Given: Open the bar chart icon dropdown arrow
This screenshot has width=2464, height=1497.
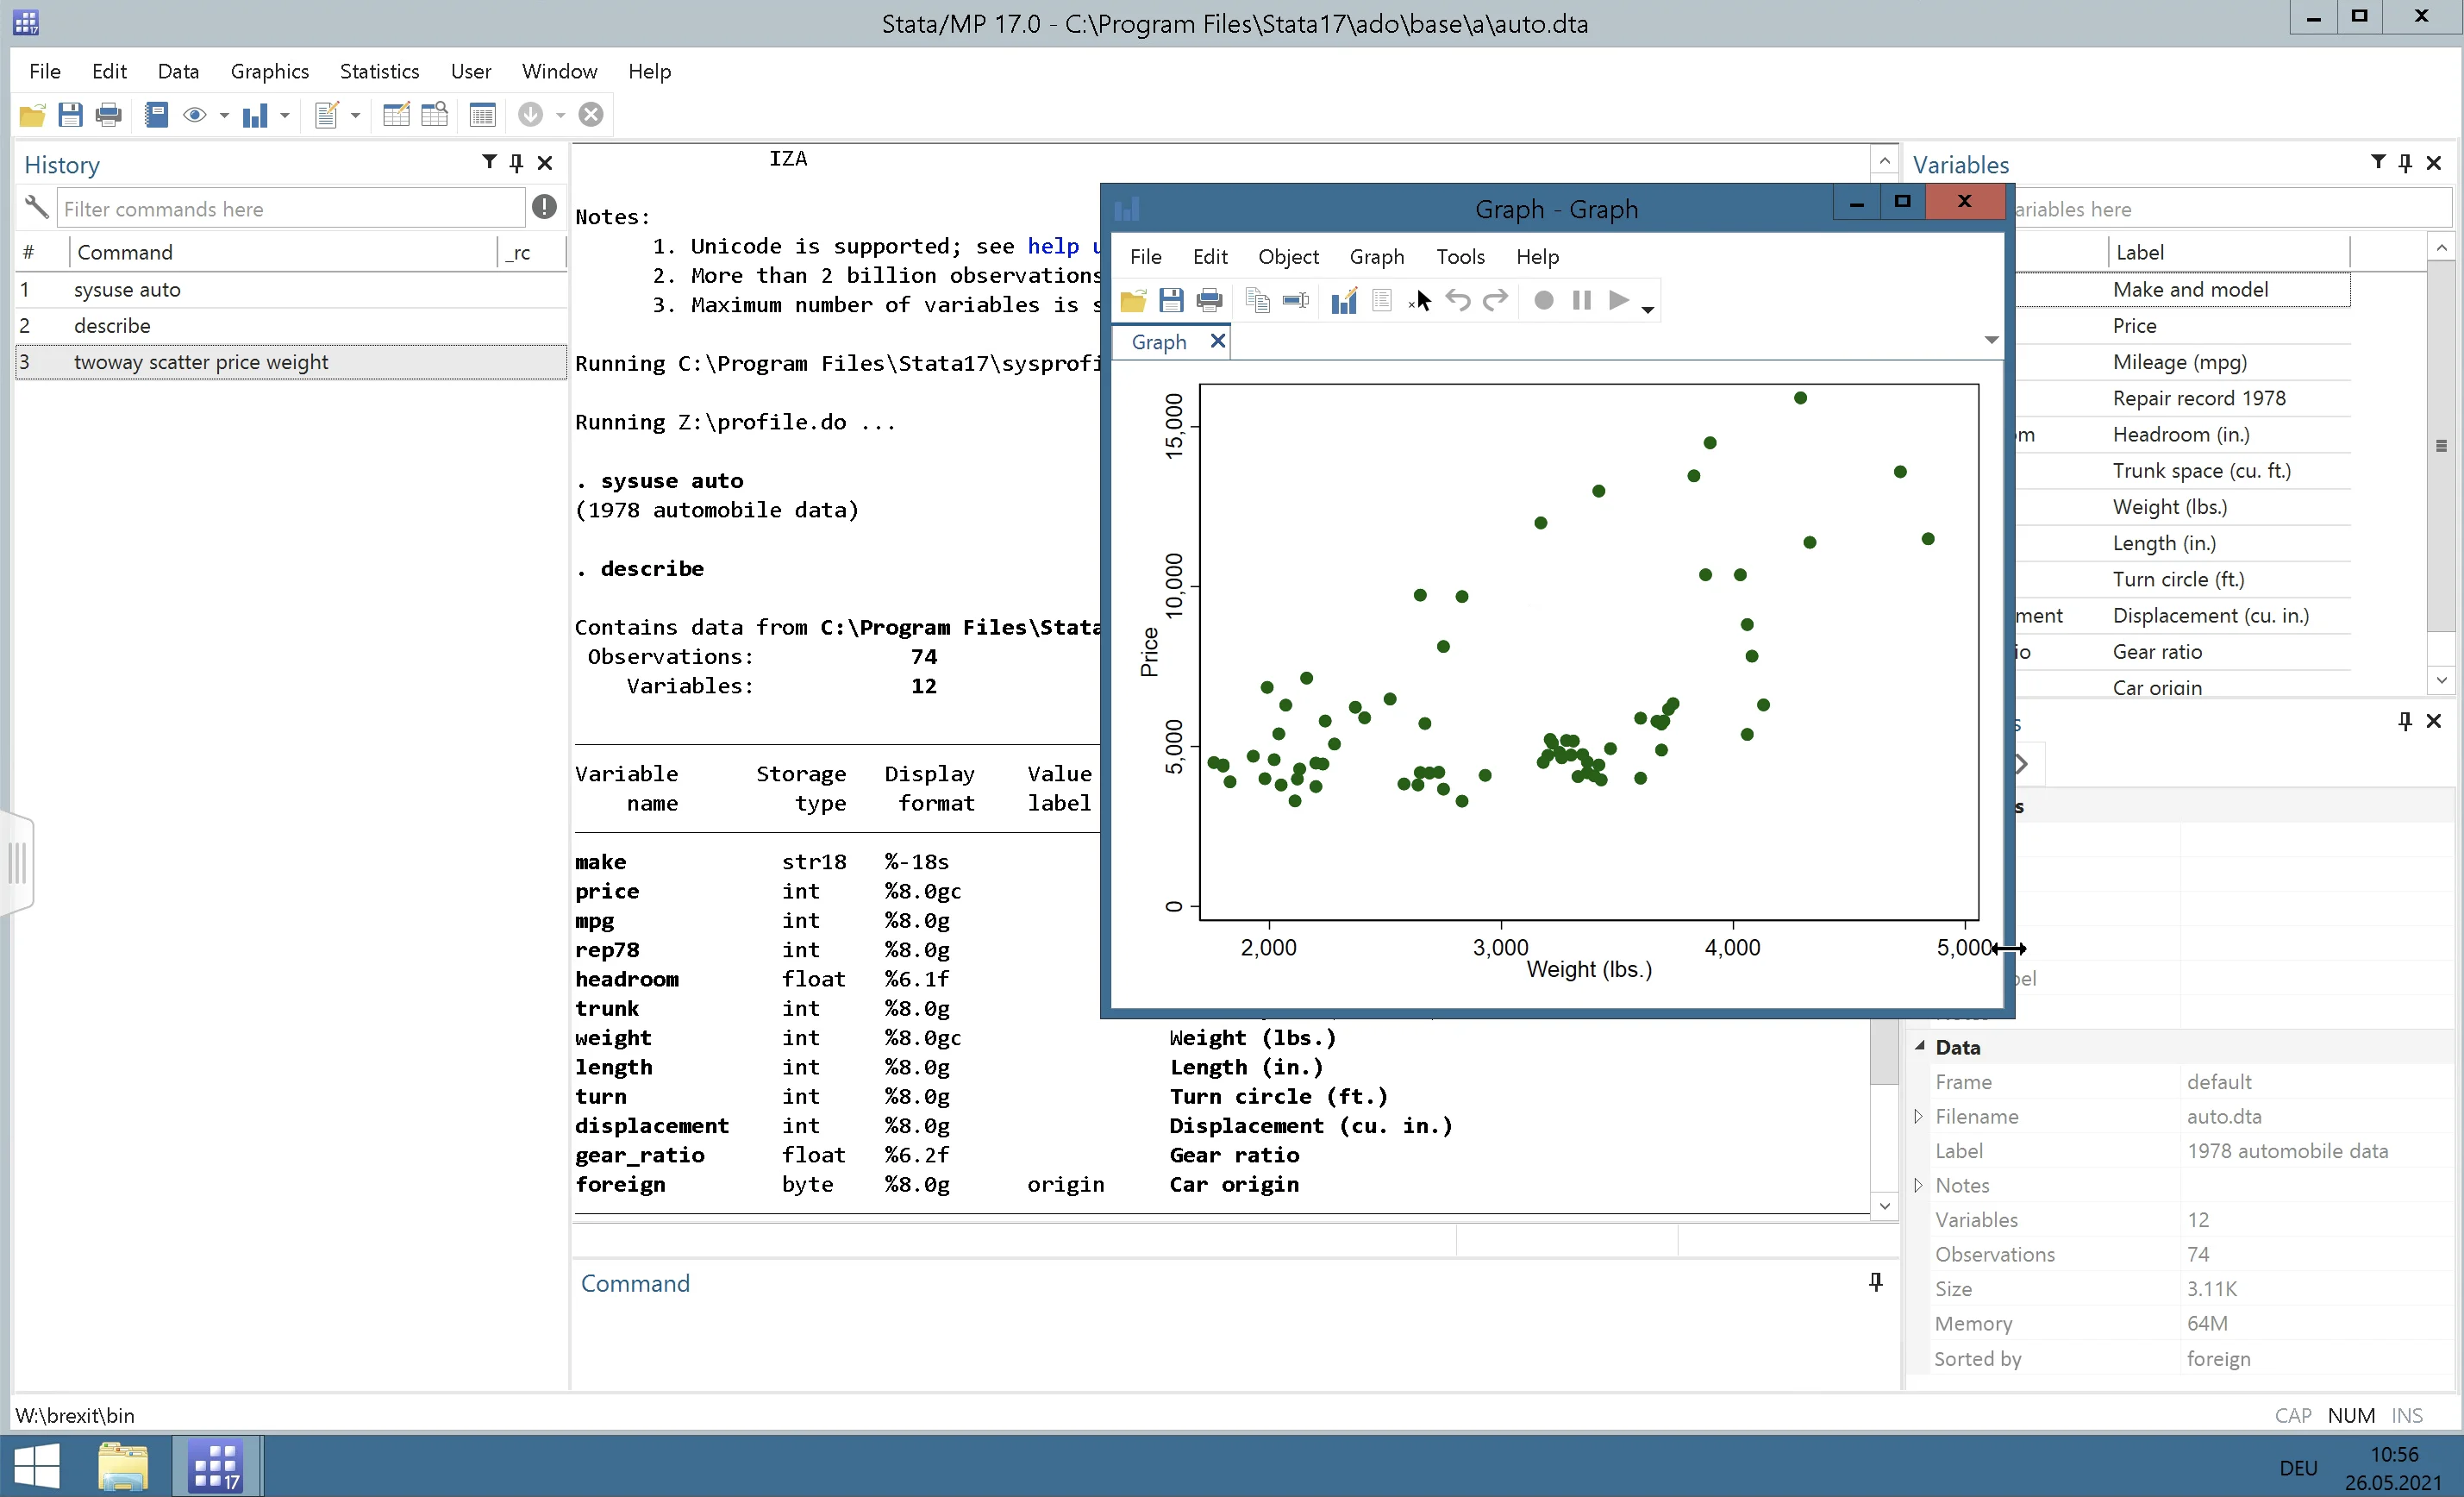Looking at the screenshot, I should point(285,116).
